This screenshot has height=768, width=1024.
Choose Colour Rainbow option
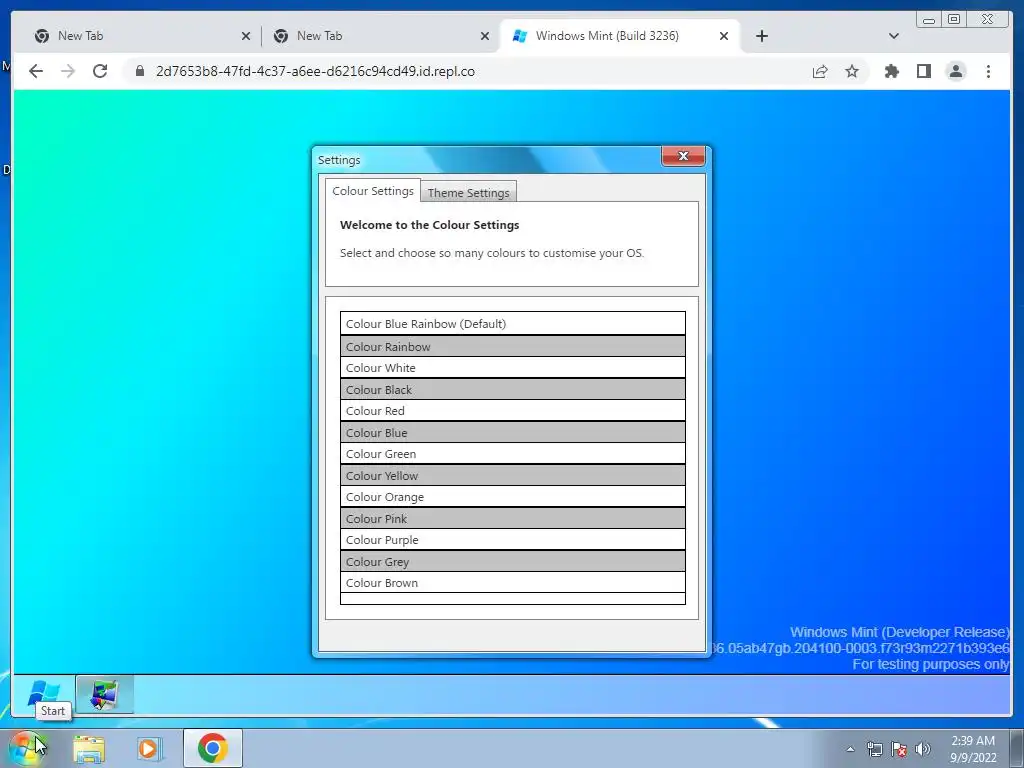(x=513, y=346)
